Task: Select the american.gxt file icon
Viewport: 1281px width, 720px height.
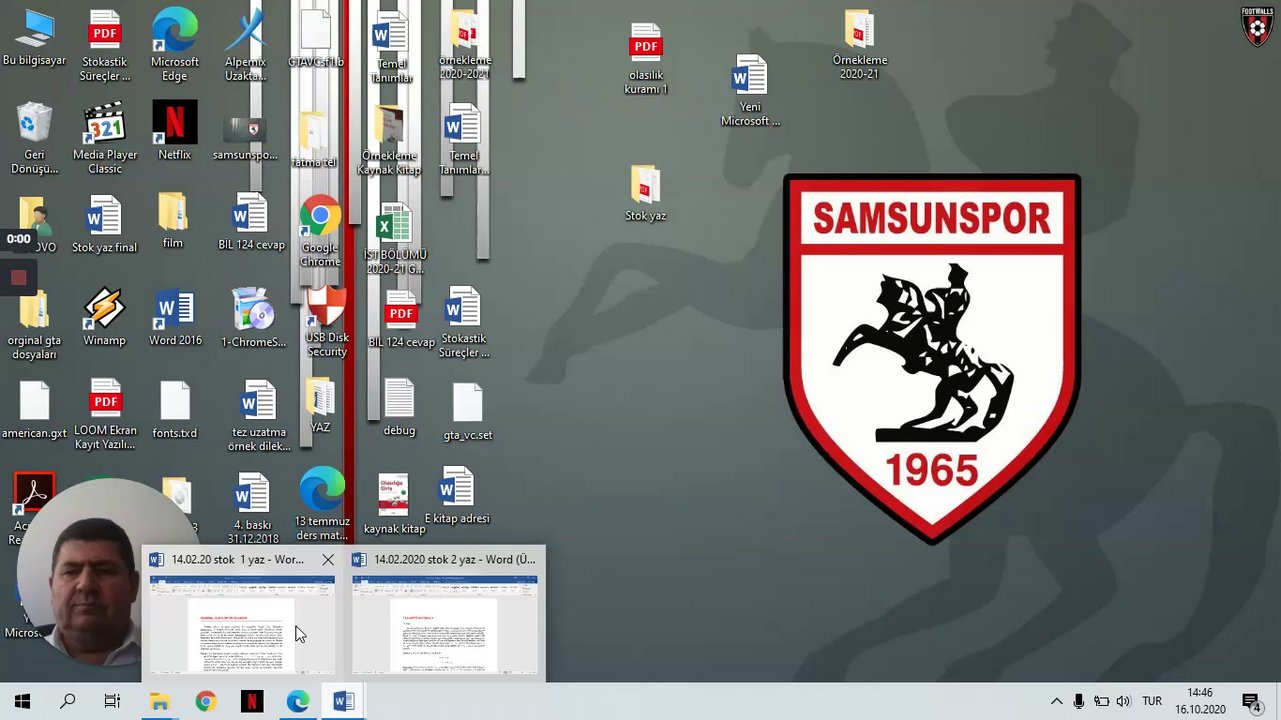Action: (34, 411)
